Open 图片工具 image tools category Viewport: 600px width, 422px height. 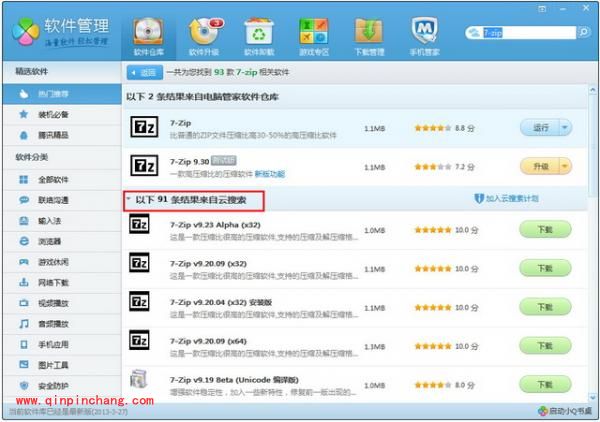62,365
